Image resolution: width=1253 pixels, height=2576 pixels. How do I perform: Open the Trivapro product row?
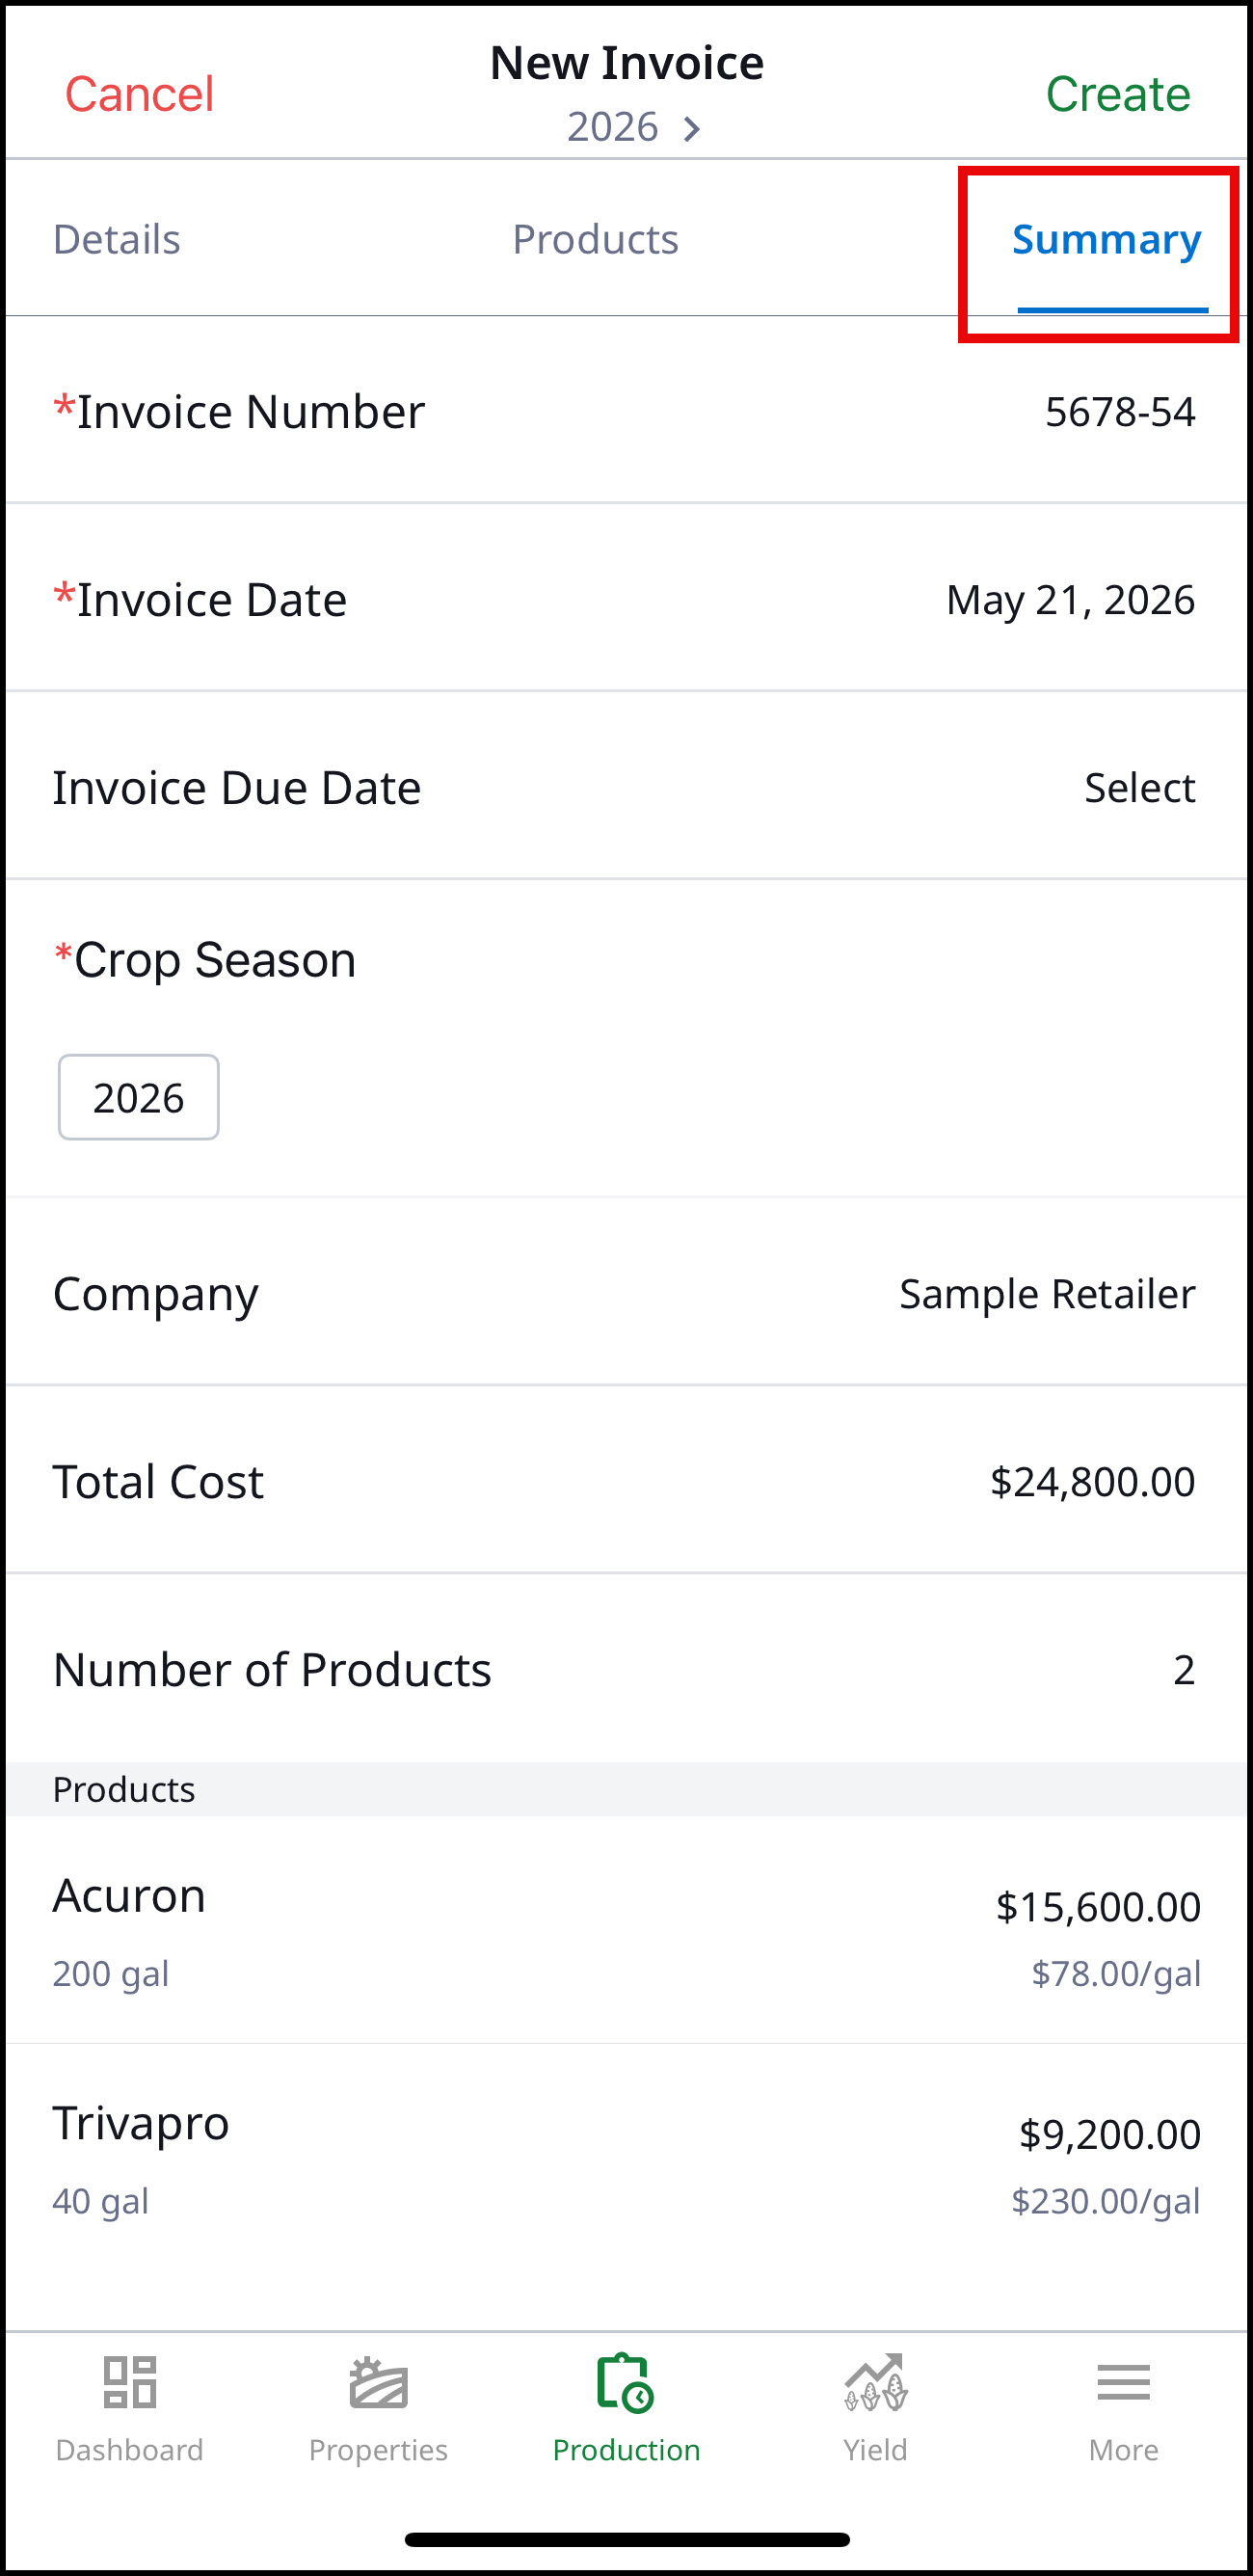[626, 2159]
